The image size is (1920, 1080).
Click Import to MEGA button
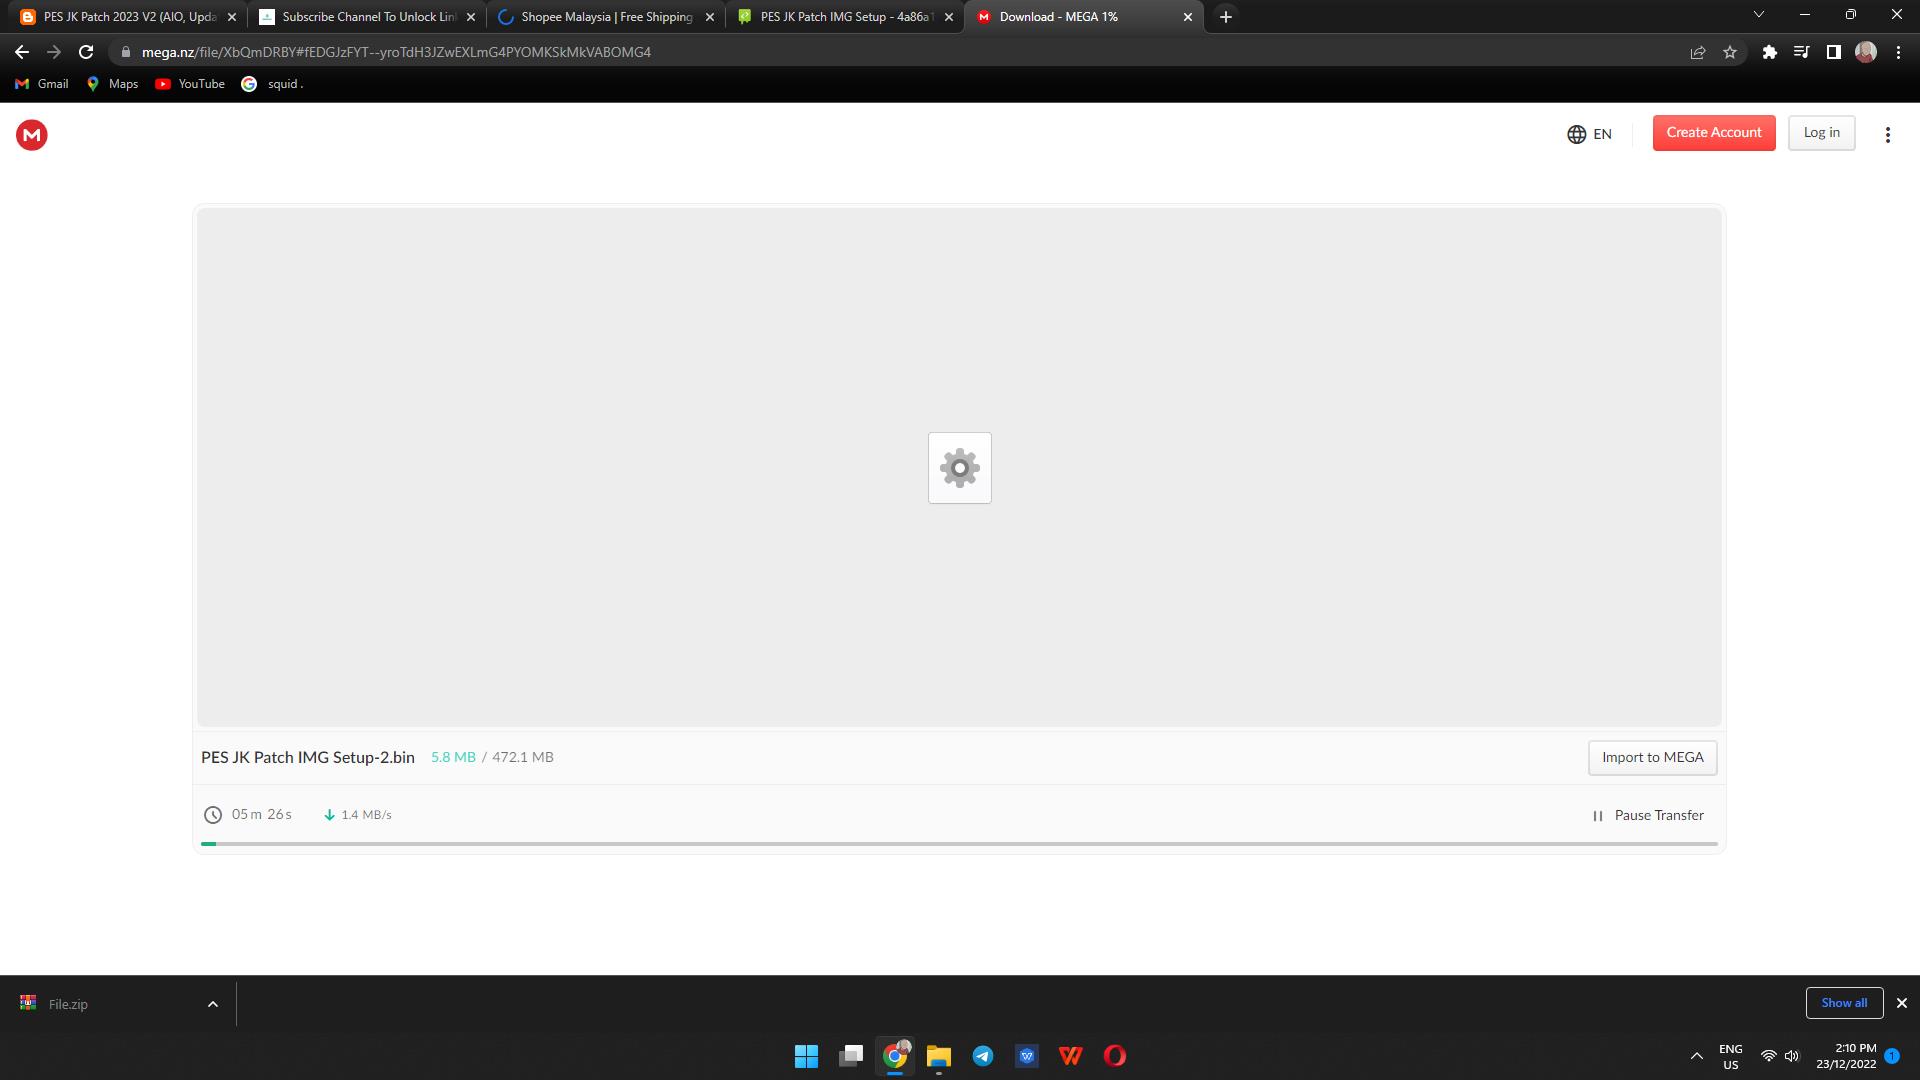[x=1652, y=758]
